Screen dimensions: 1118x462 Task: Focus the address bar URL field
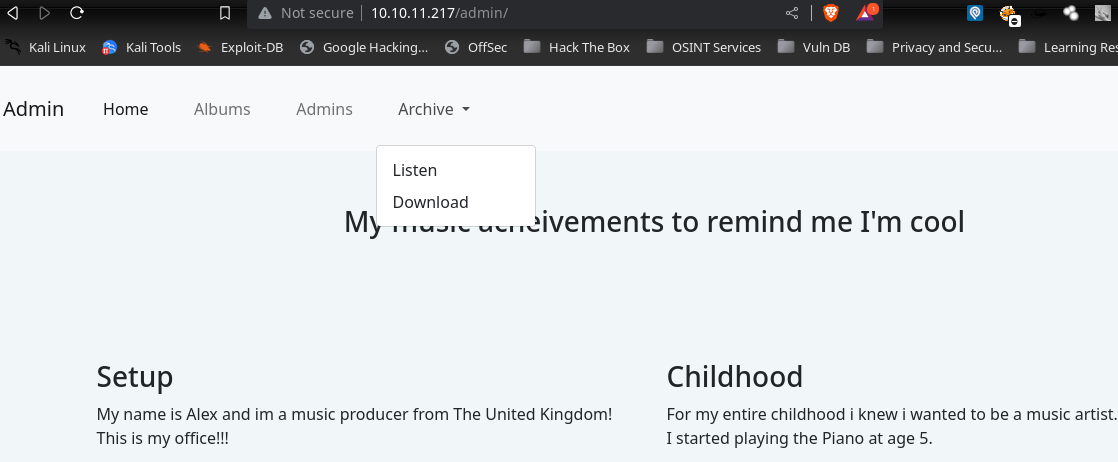(x=570, y=13)
